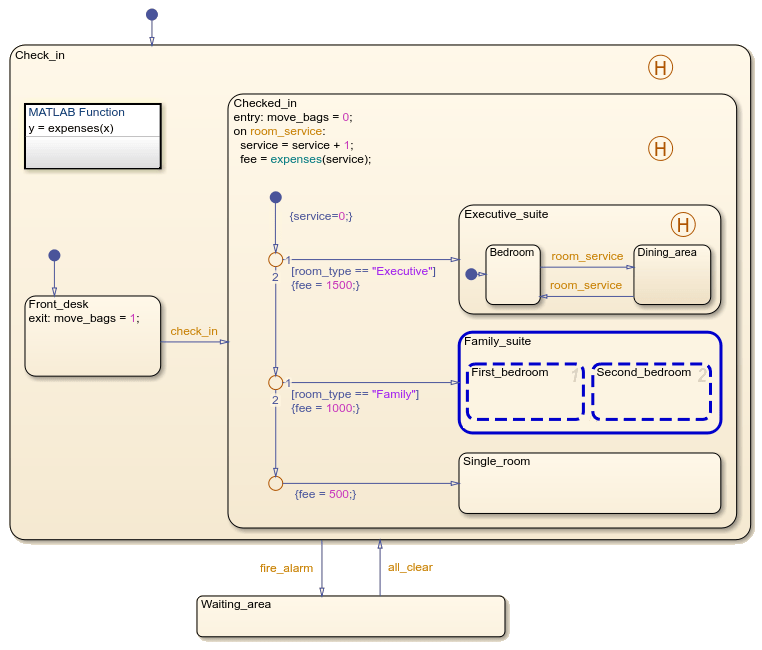Click the connective junction beside the Executive condition
The image size is (762, 650).
(275, 259)
